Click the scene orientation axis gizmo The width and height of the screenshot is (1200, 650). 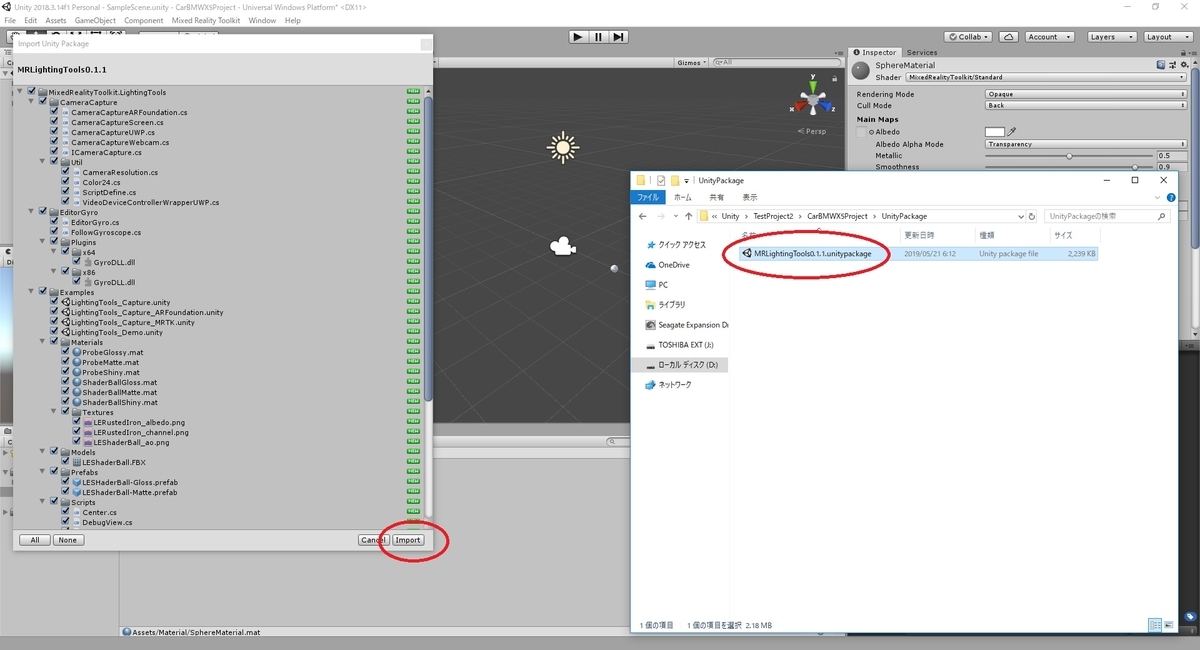[814, 100]
